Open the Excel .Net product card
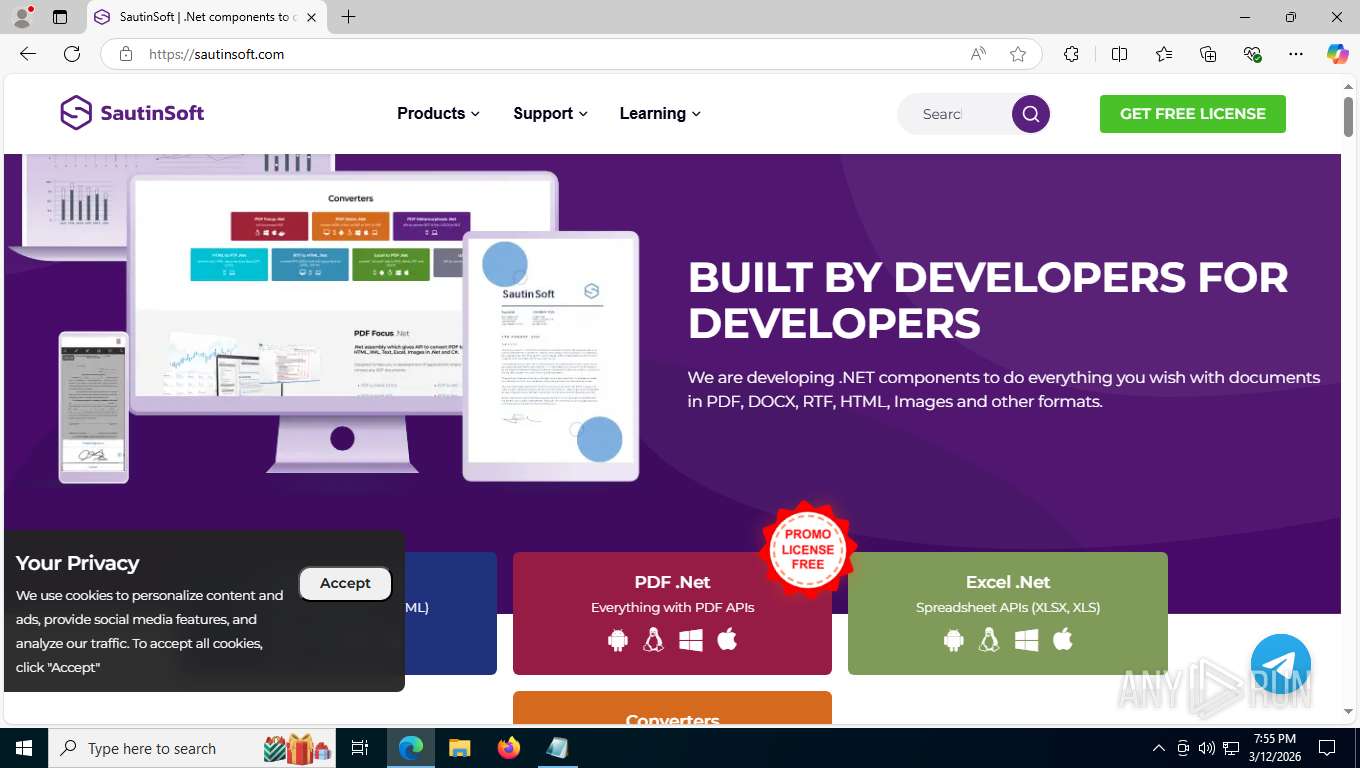This screenshot has width=1360, height=768. 1008,613
